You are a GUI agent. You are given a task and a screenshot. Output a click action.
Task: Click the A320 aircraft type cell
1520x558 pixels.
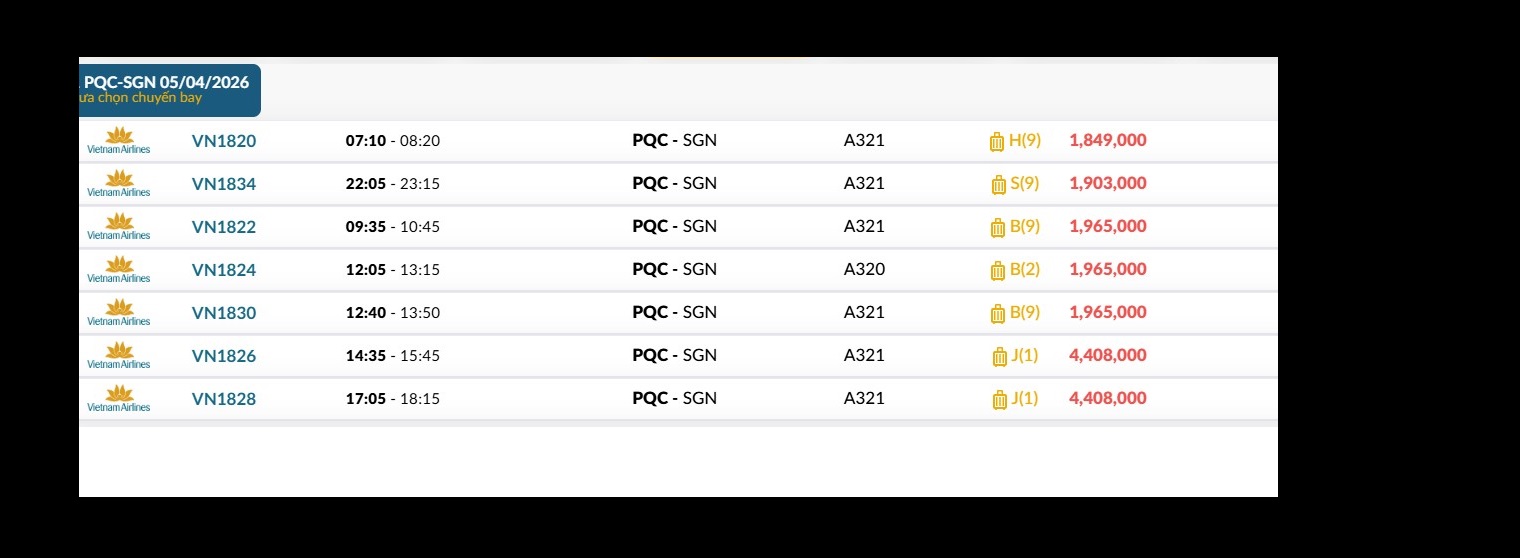pos(864,270)
